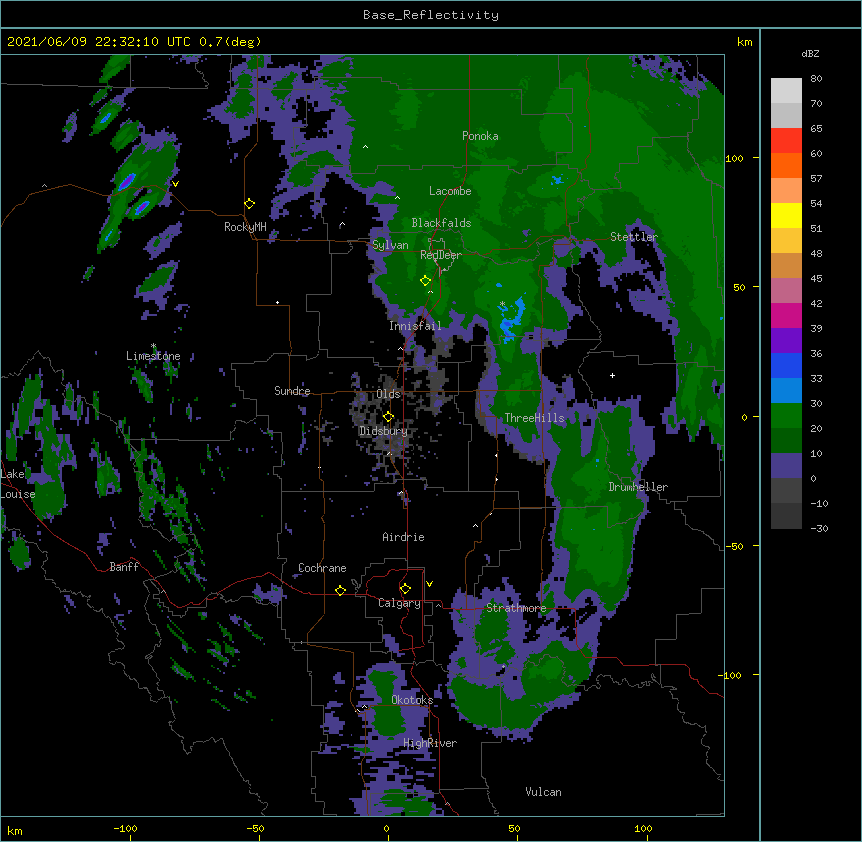Select the bright green 20-30 dBZ legend swatch

click(786, 416)
